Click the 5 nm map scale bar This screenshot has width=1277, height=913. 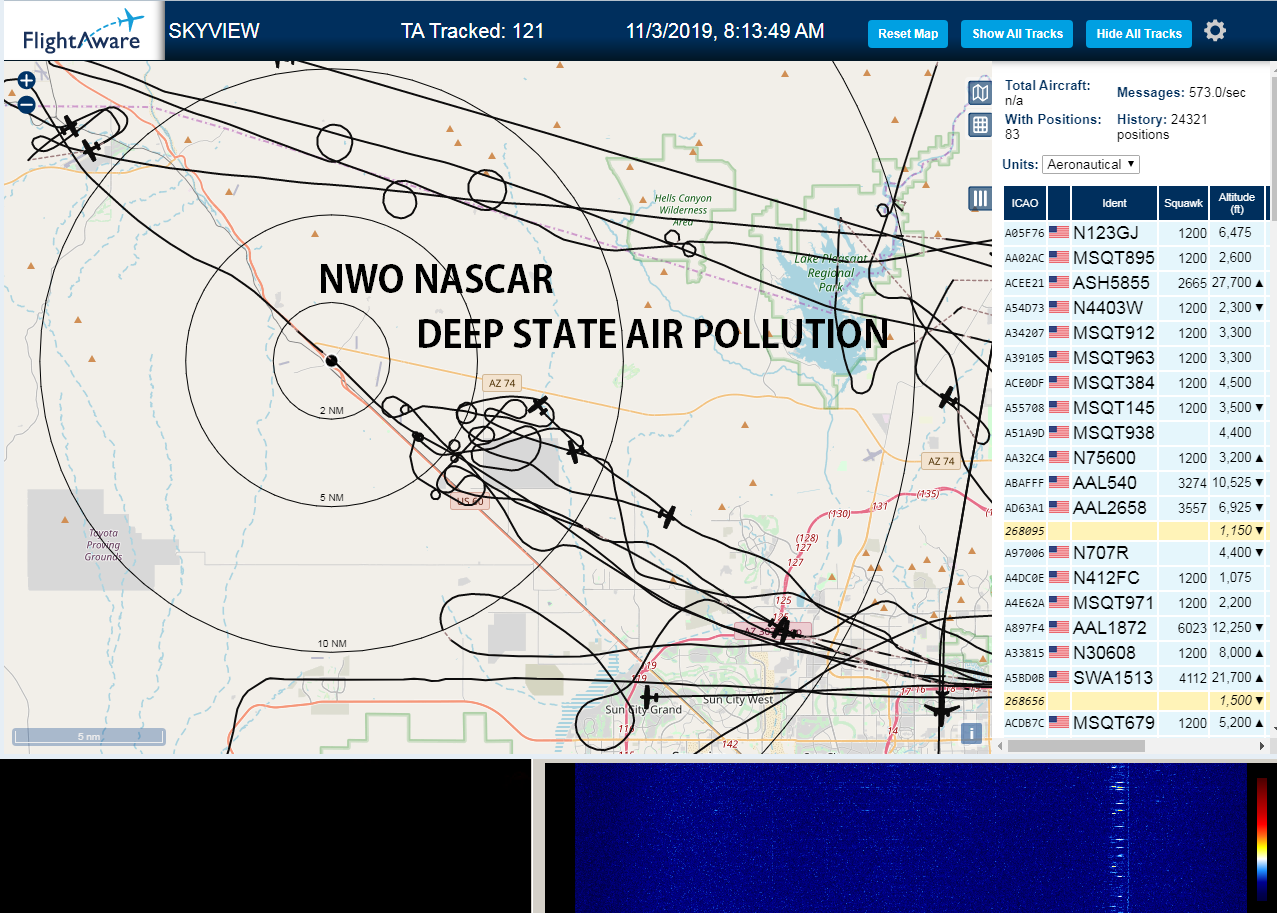tap(88, 736)
